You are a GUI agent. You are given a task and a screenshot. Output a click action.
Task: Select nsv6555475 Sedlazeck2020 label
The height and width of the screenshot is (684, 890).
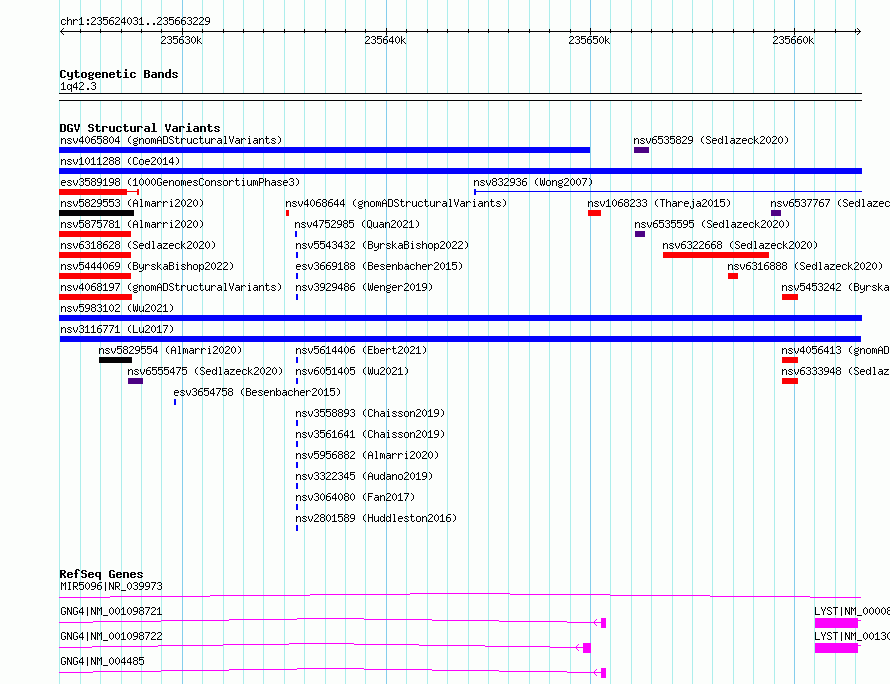(205, 371)
